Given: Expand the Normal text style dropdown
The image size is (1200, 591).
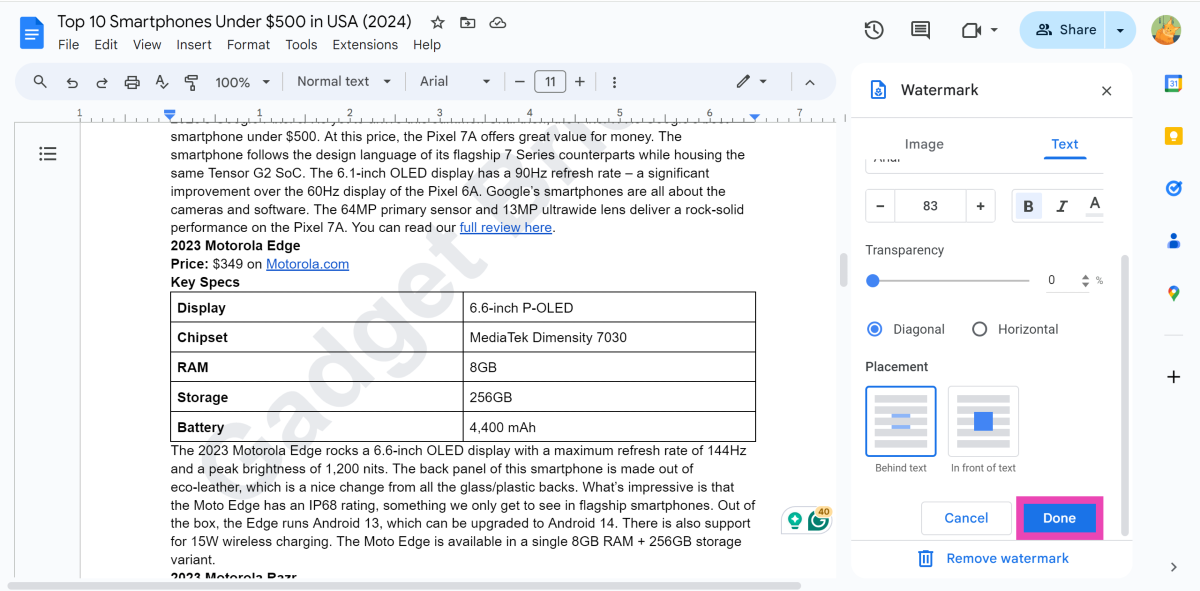Looking at the screenshot, I should pyautogui.click(x=343, y=82).
